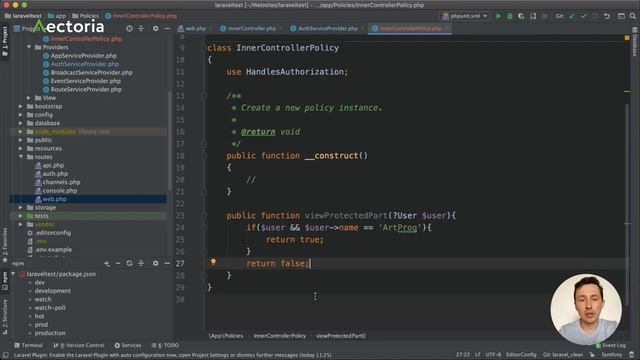The height and width of the screenshot is (360, 640).
Task: Fold the __construct method at line 18
Action: click(x=204, y=156)
